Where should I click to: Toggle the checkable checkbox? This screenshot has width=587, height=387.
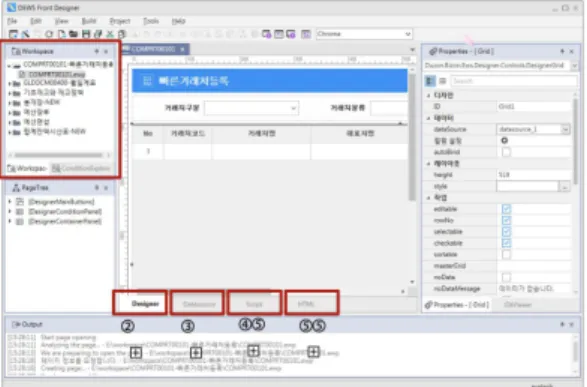point(506,243)
